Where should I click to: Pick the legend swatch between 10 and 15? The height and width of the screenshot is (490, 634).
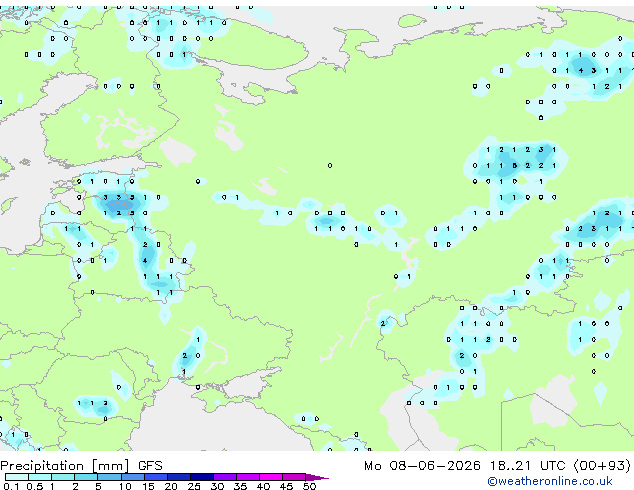(x=132, y=477)
